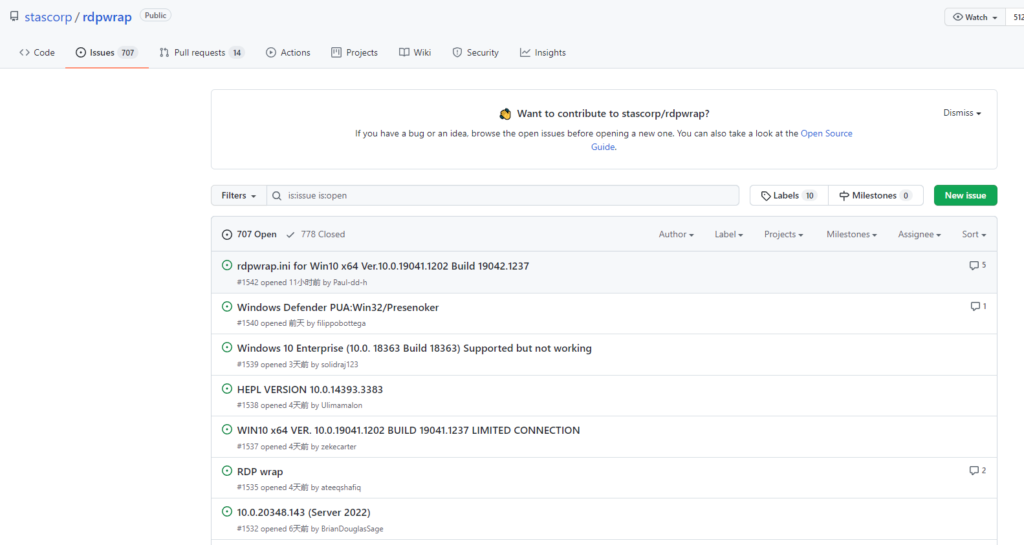Open the Insights tab
The width and height of the screenshot is (1024, 545).
[x=543, y=53]
